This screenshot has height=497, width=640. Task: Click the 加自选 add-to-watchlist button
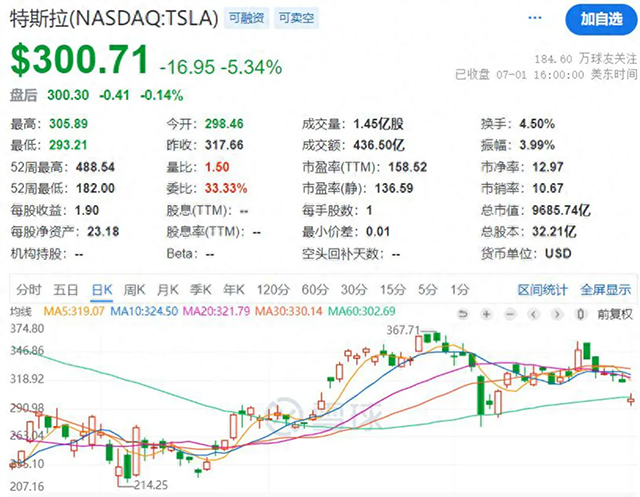point(601,19)
